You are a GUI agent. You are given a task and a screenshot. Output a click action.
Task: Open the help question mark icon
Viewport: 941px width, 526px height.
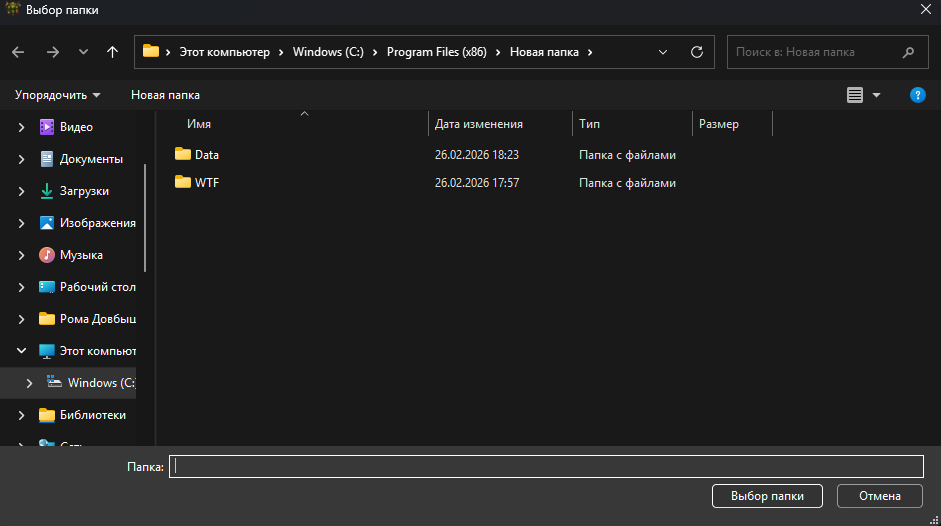click(917, 95)
